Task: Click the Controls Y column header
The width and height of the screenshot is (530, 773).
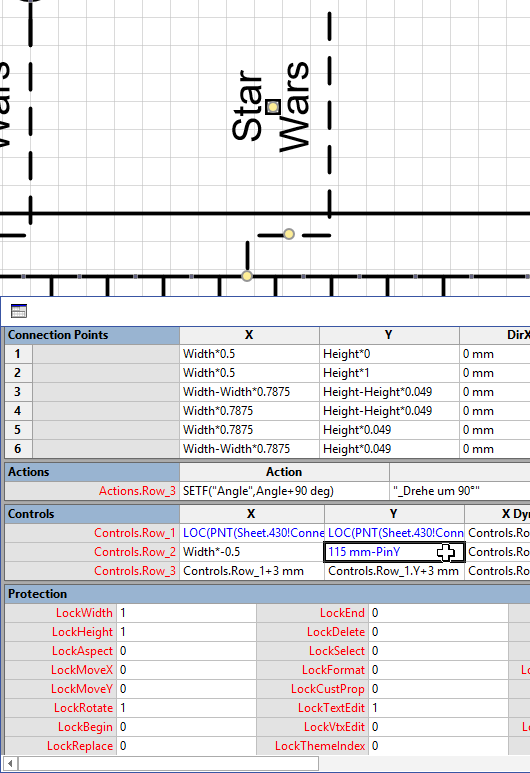Action: [x=394, y=514]
